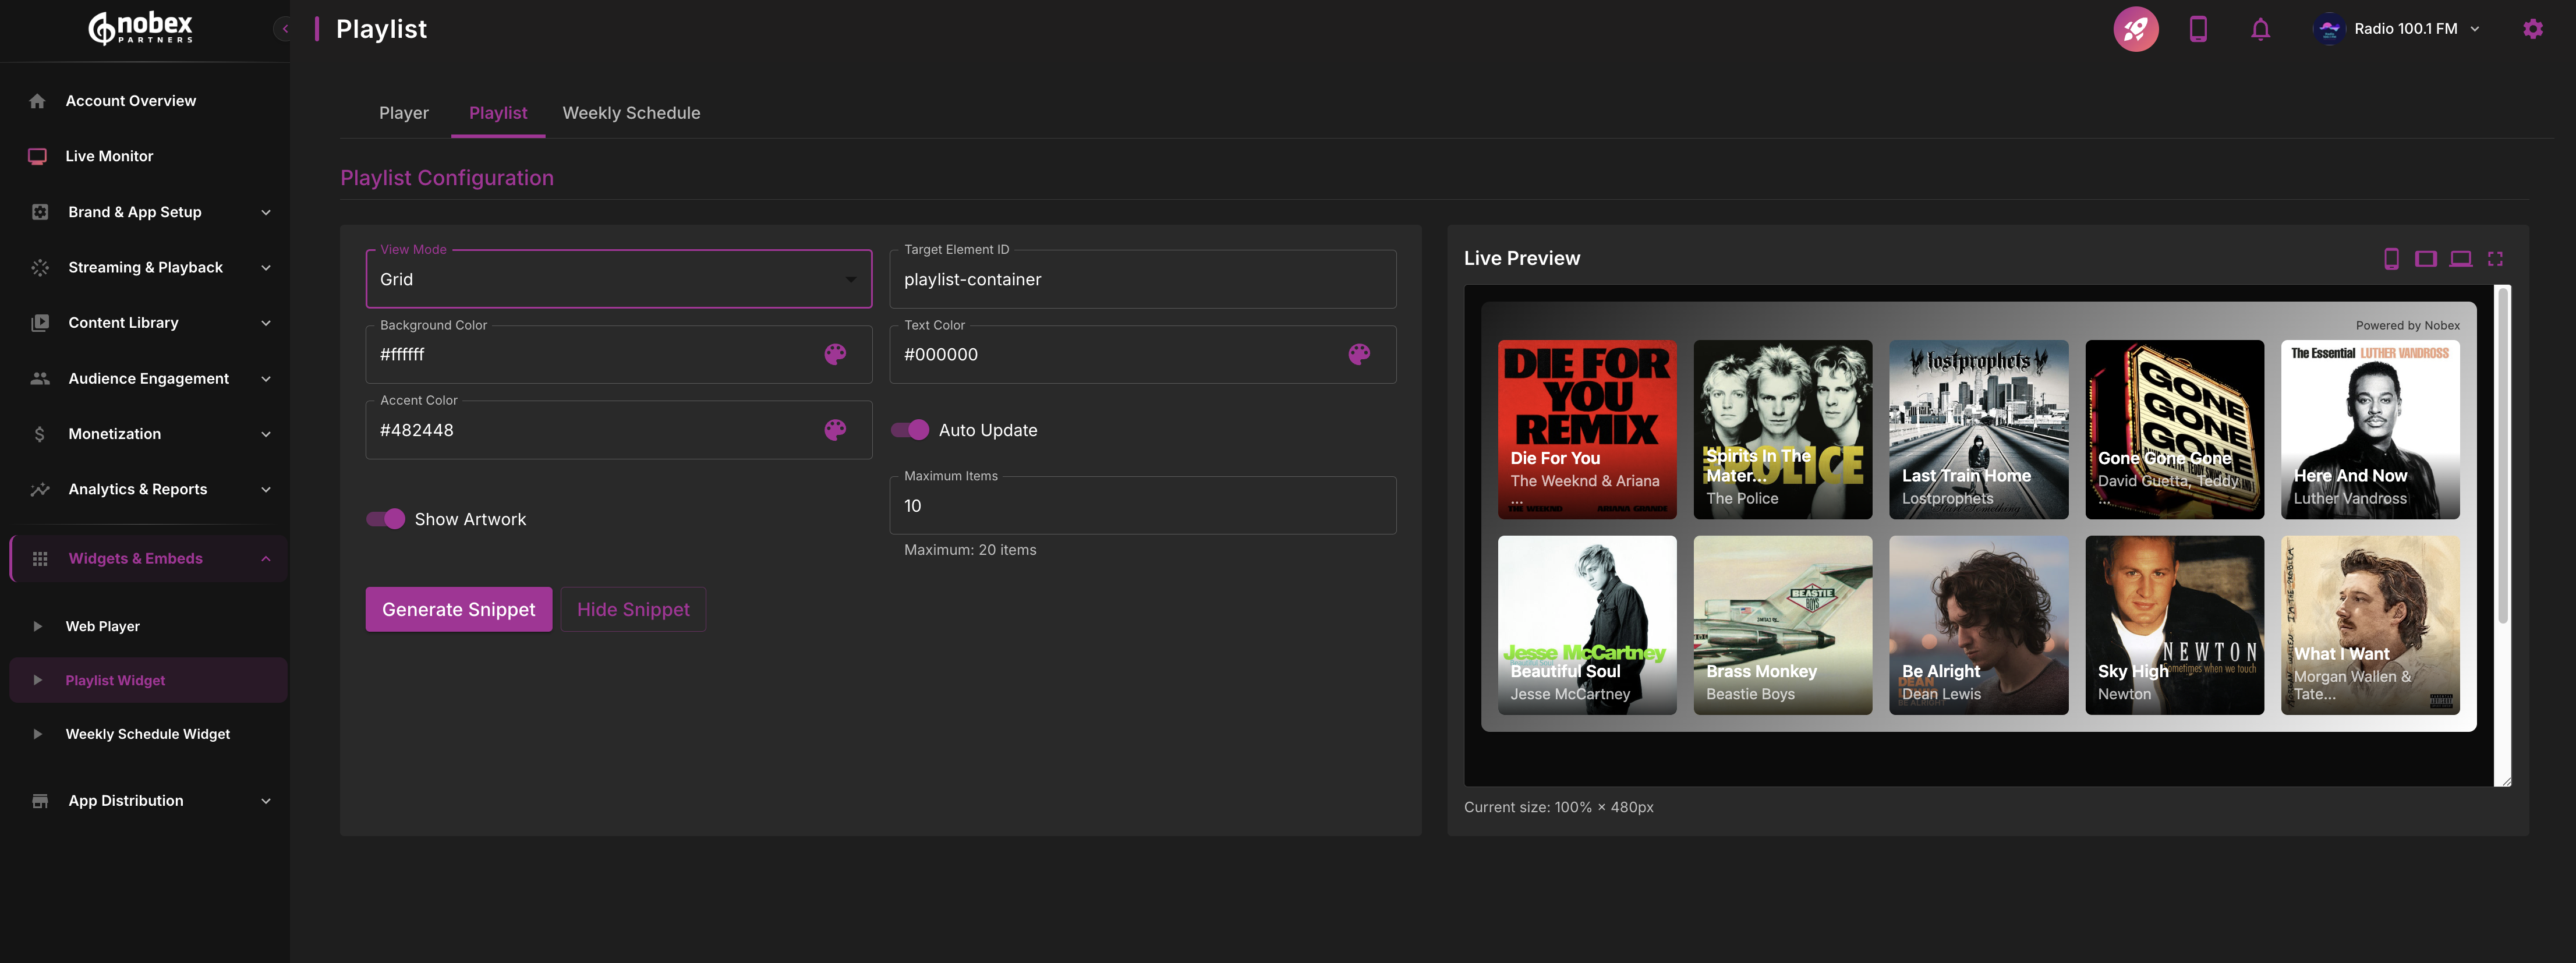
Task: Disable the Auto Update toggle
Action: [910, 430]
